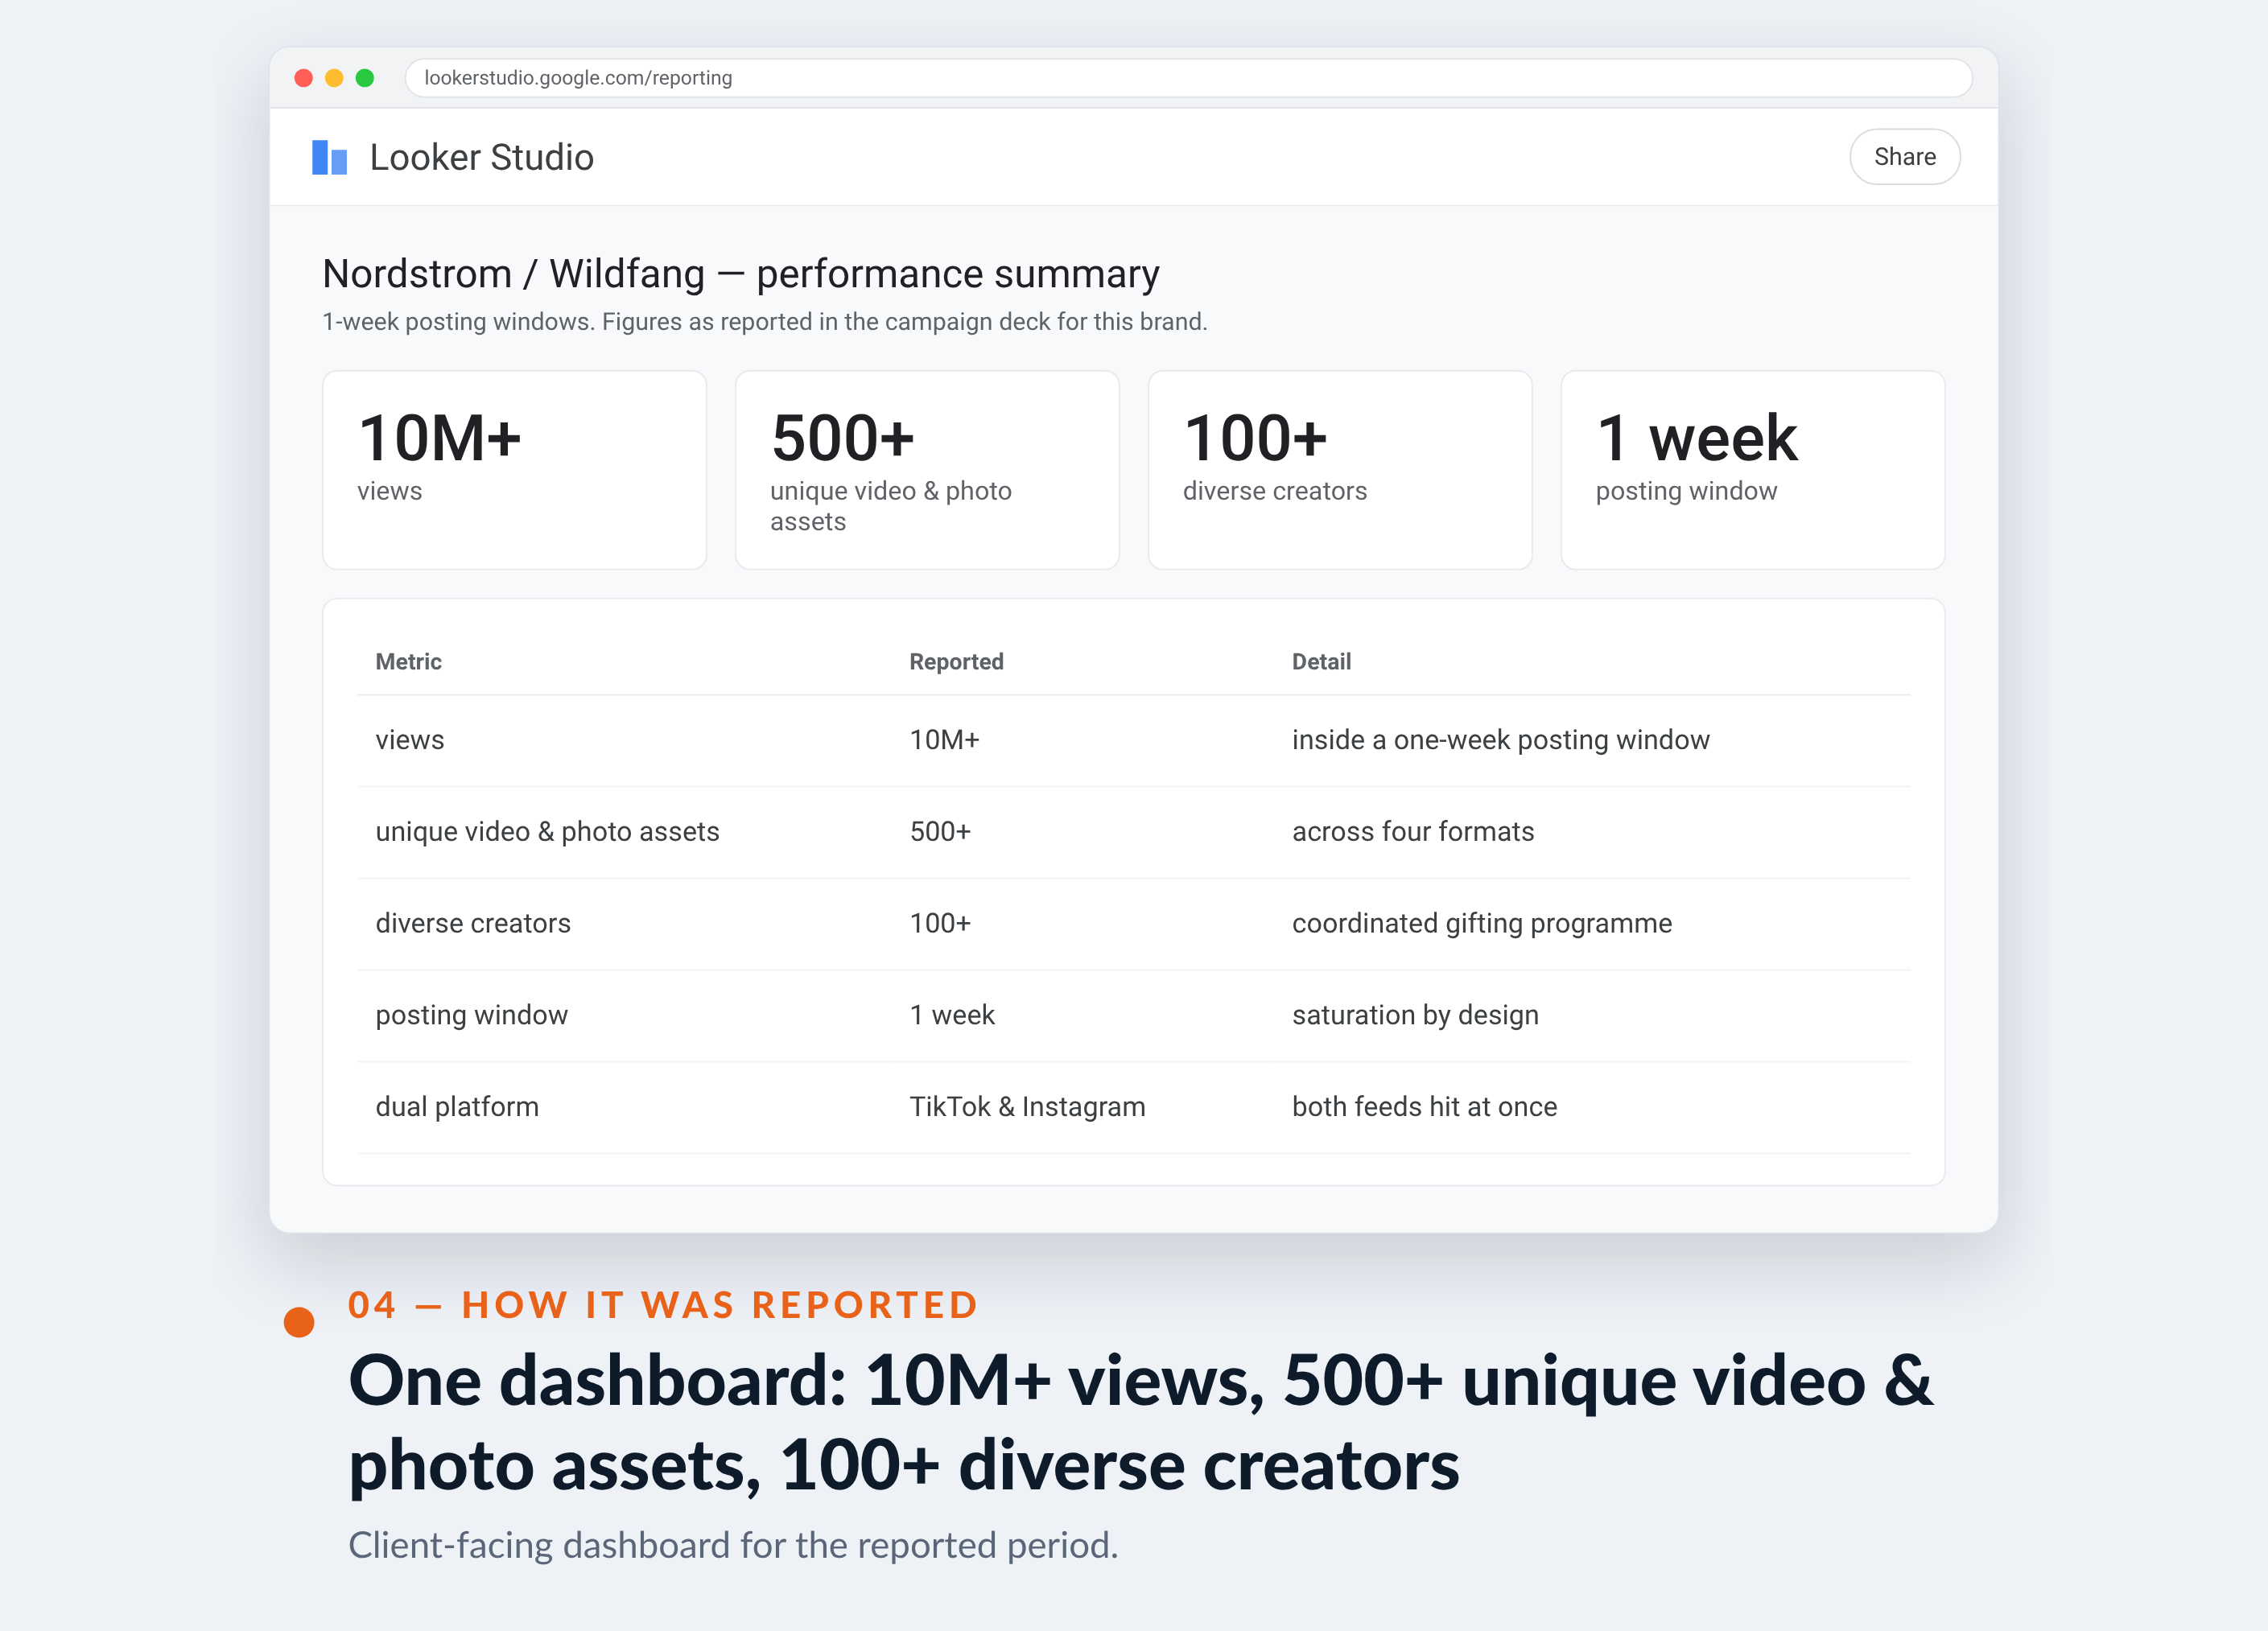Click 'inside a one-week posting window' detail

click(1501, 740)
